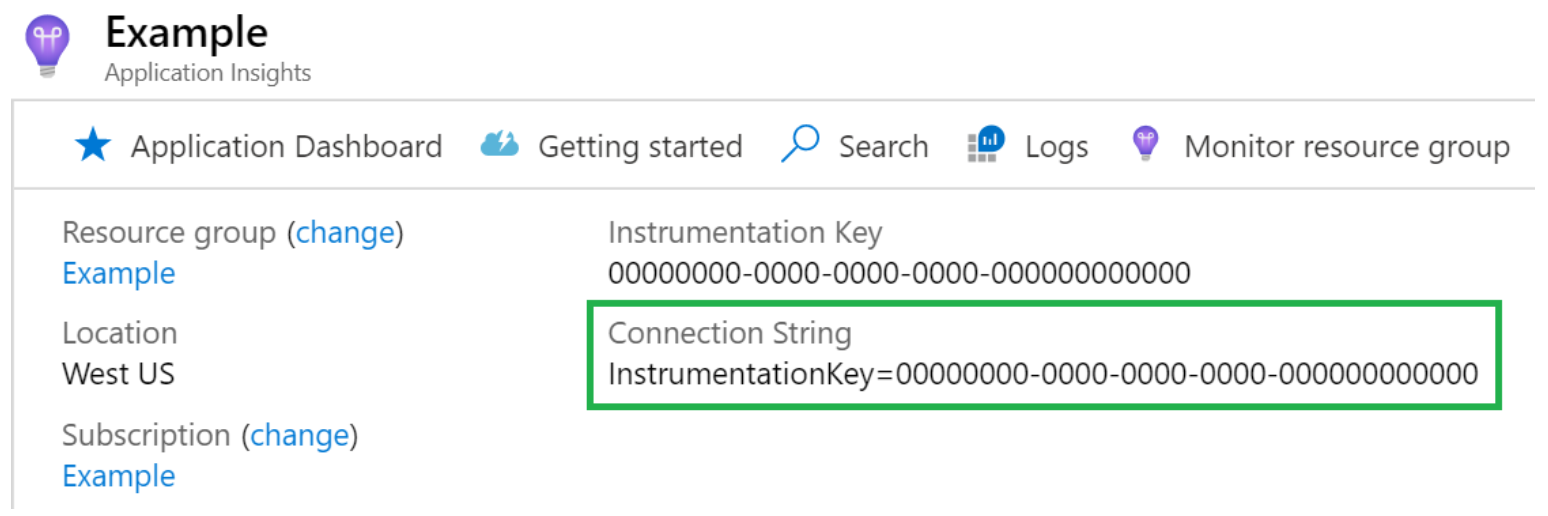Click the Monitor resource group bulb icon
The height and width of the screenshot is (516, 1548).
tap(1145, 145)
